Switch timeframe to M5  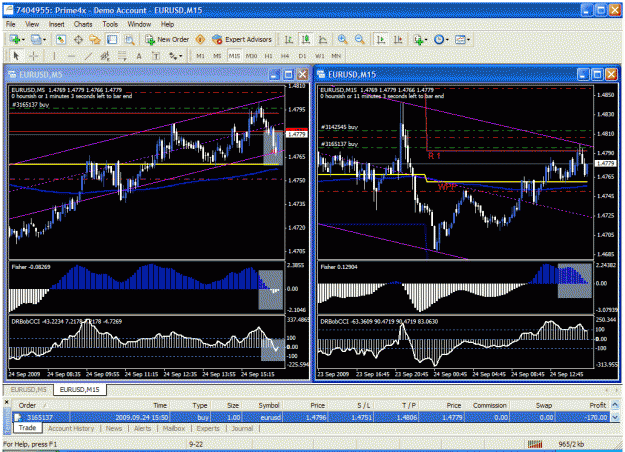point(217,56)
